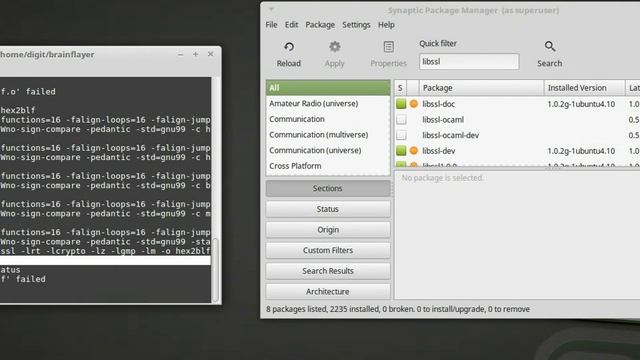Select the Amateur Radio (universe) section
Screen dimensions: 640x360
pos(328,104)
